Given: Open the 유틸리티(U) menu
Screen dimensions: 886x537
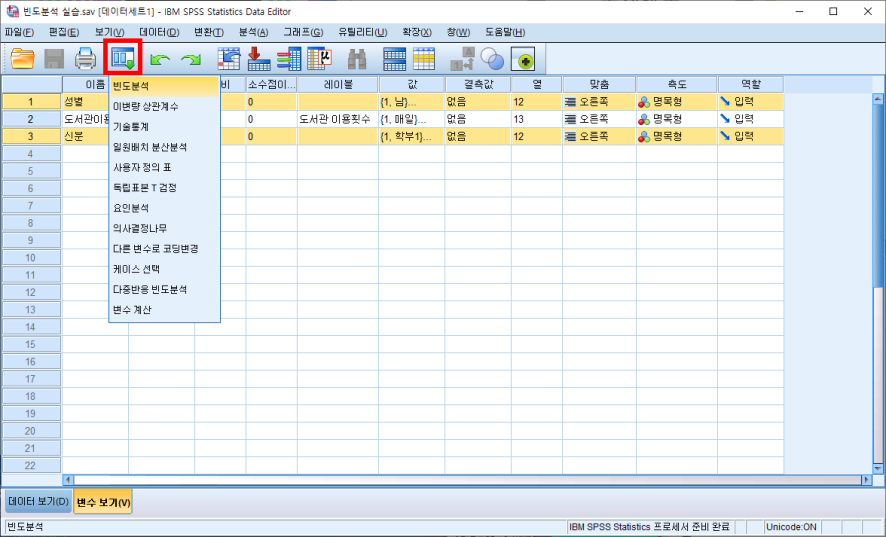Looking at the screenshot, I should (363, 32).
